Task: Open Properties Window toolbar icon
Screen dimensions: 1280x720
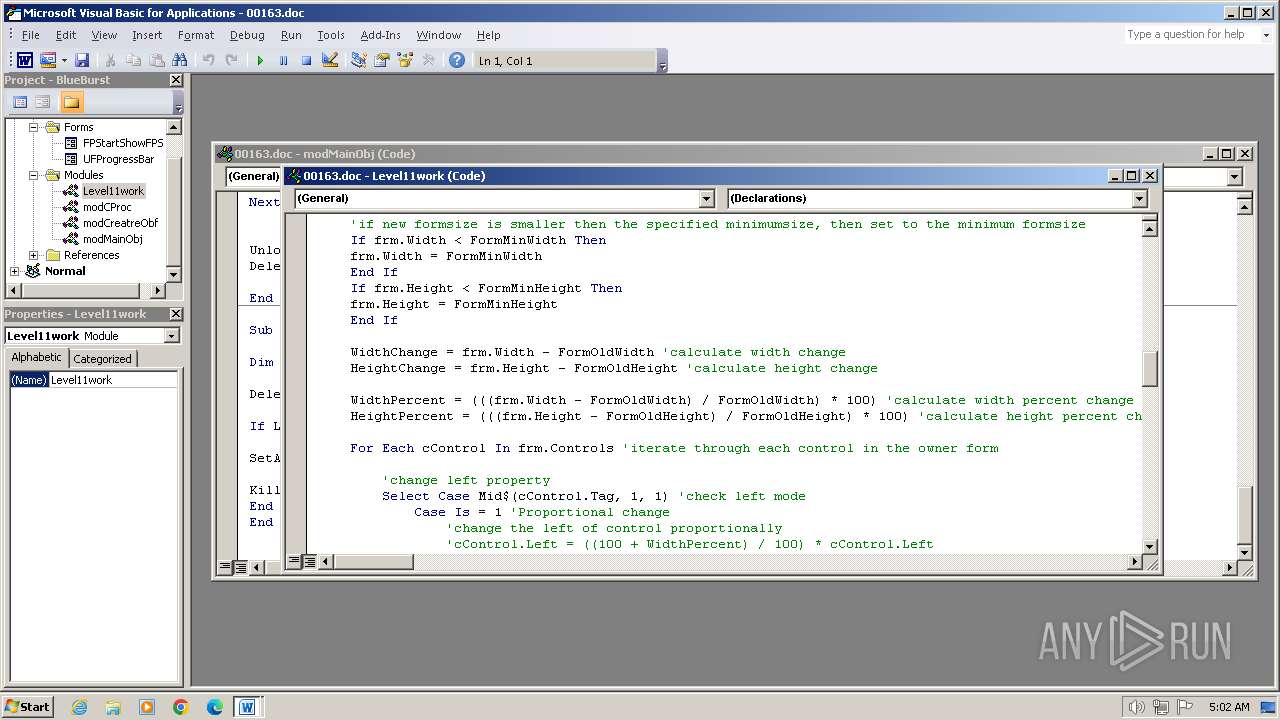Action: coord(381,61)
